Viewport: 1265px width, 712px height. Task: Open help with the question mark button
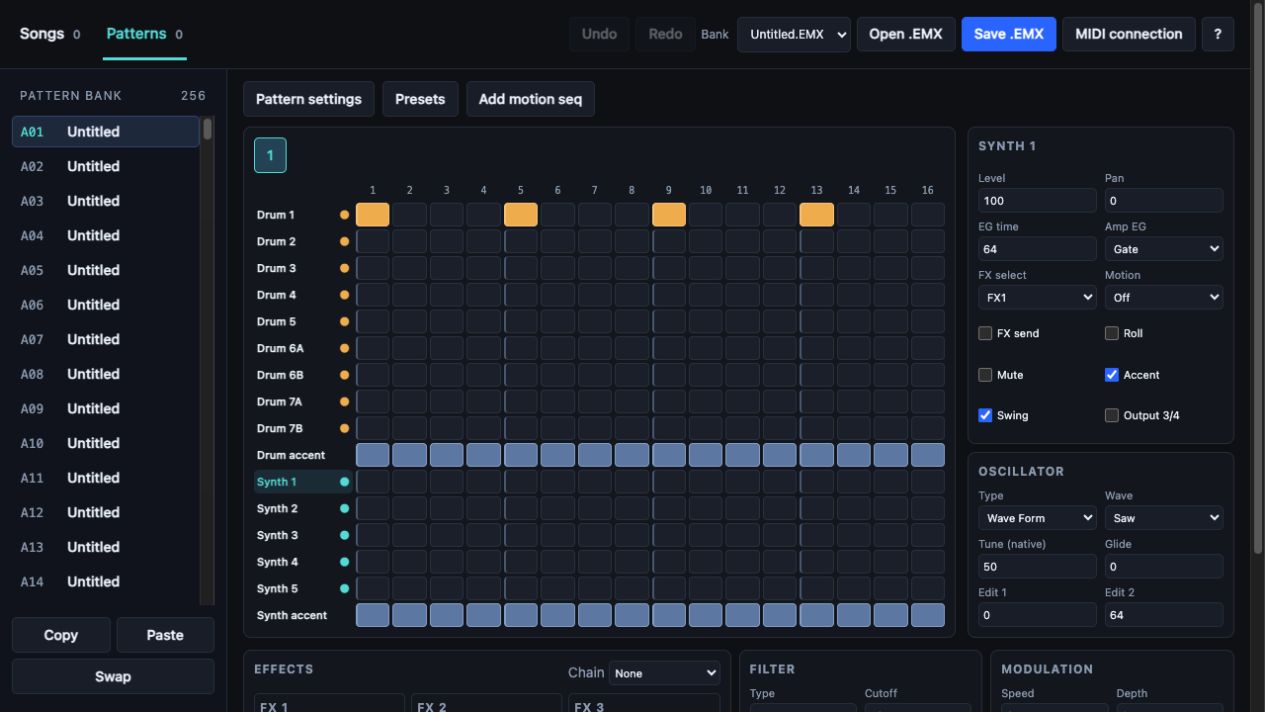[1217, 34]
